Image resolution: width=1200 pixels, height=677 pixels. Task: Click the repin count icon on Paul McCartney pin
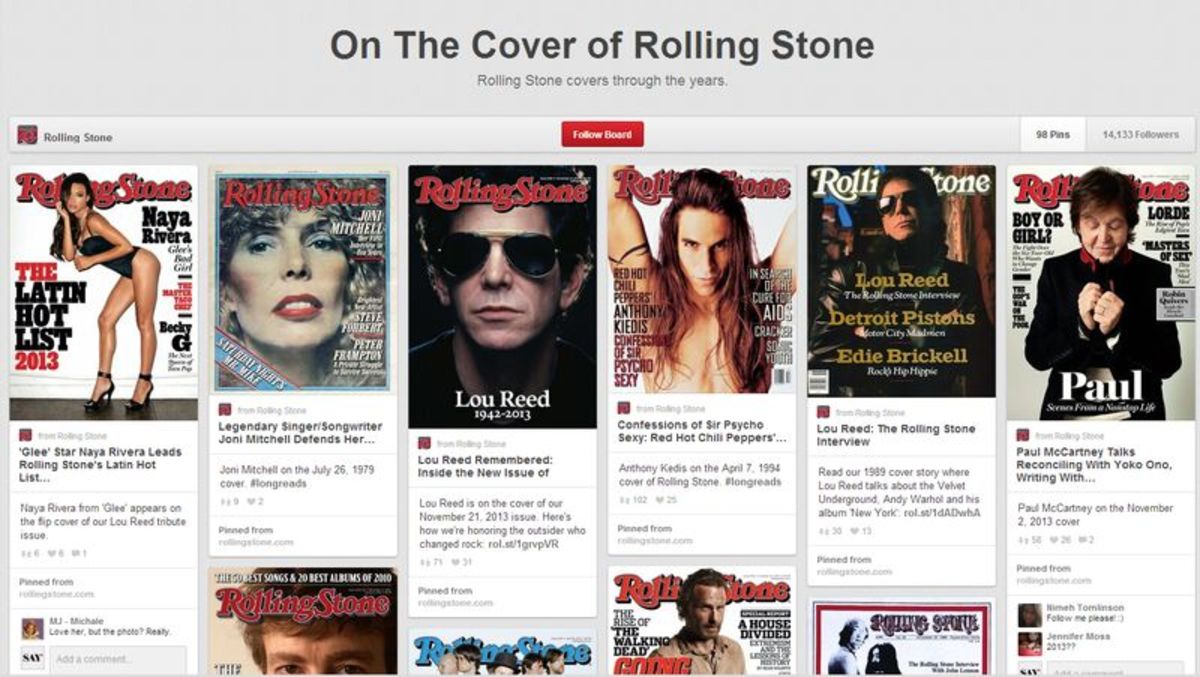coord(1022,541)
